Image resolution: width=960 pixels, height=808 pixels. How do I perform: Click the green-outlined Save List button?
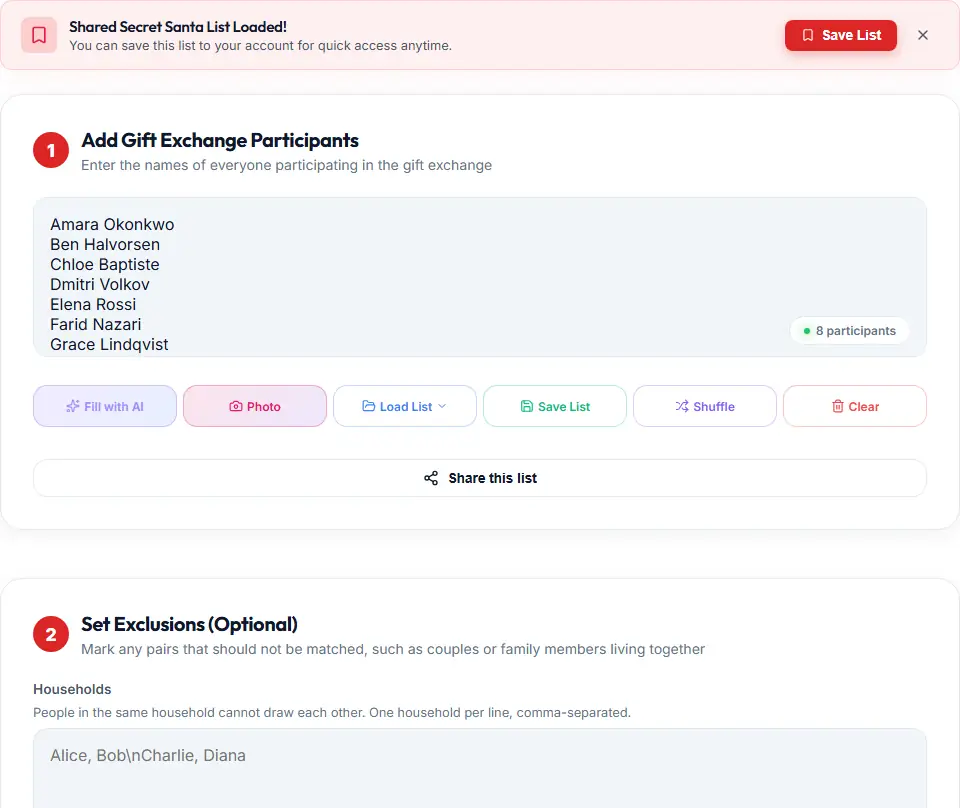[x=555, y=406]
